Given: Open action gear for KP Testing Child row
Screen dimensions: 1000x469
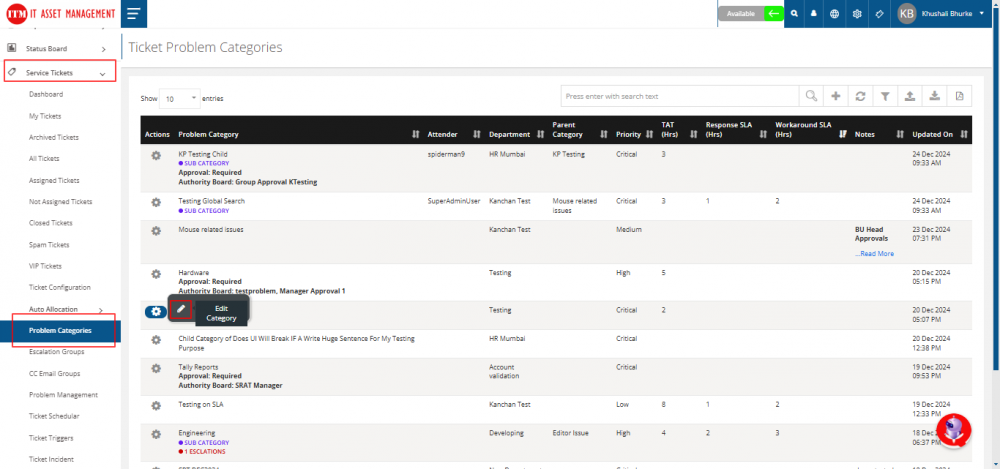Looking at the screenshot, I should point(156,155).
